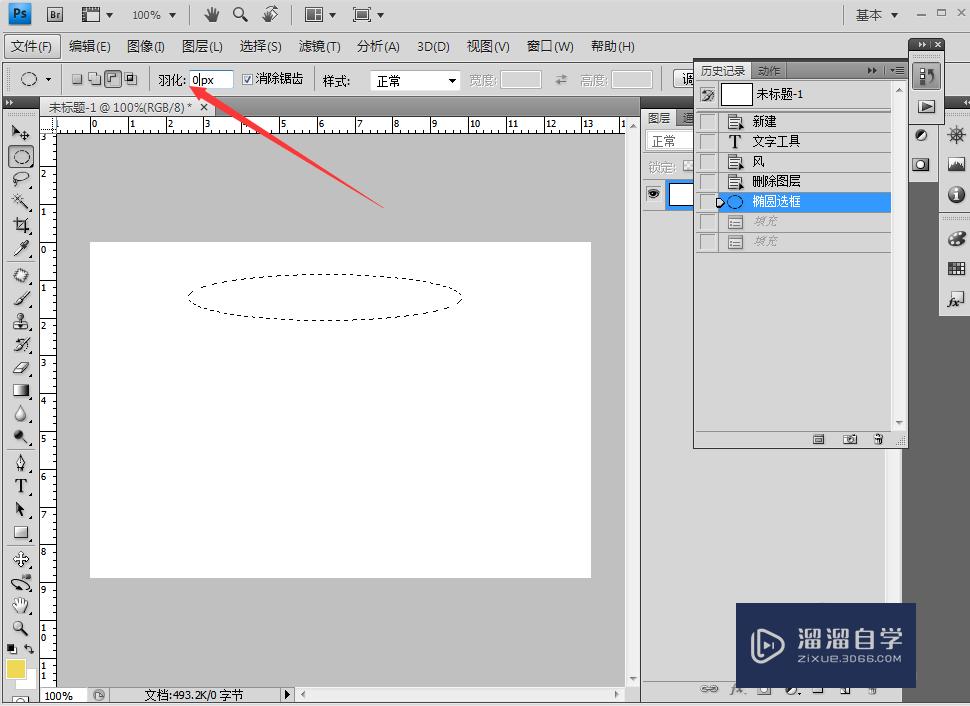Viewport: 970px width, 706px height.
Task: Toggle visibility eye of the layer
Action: tap(653, 194)
